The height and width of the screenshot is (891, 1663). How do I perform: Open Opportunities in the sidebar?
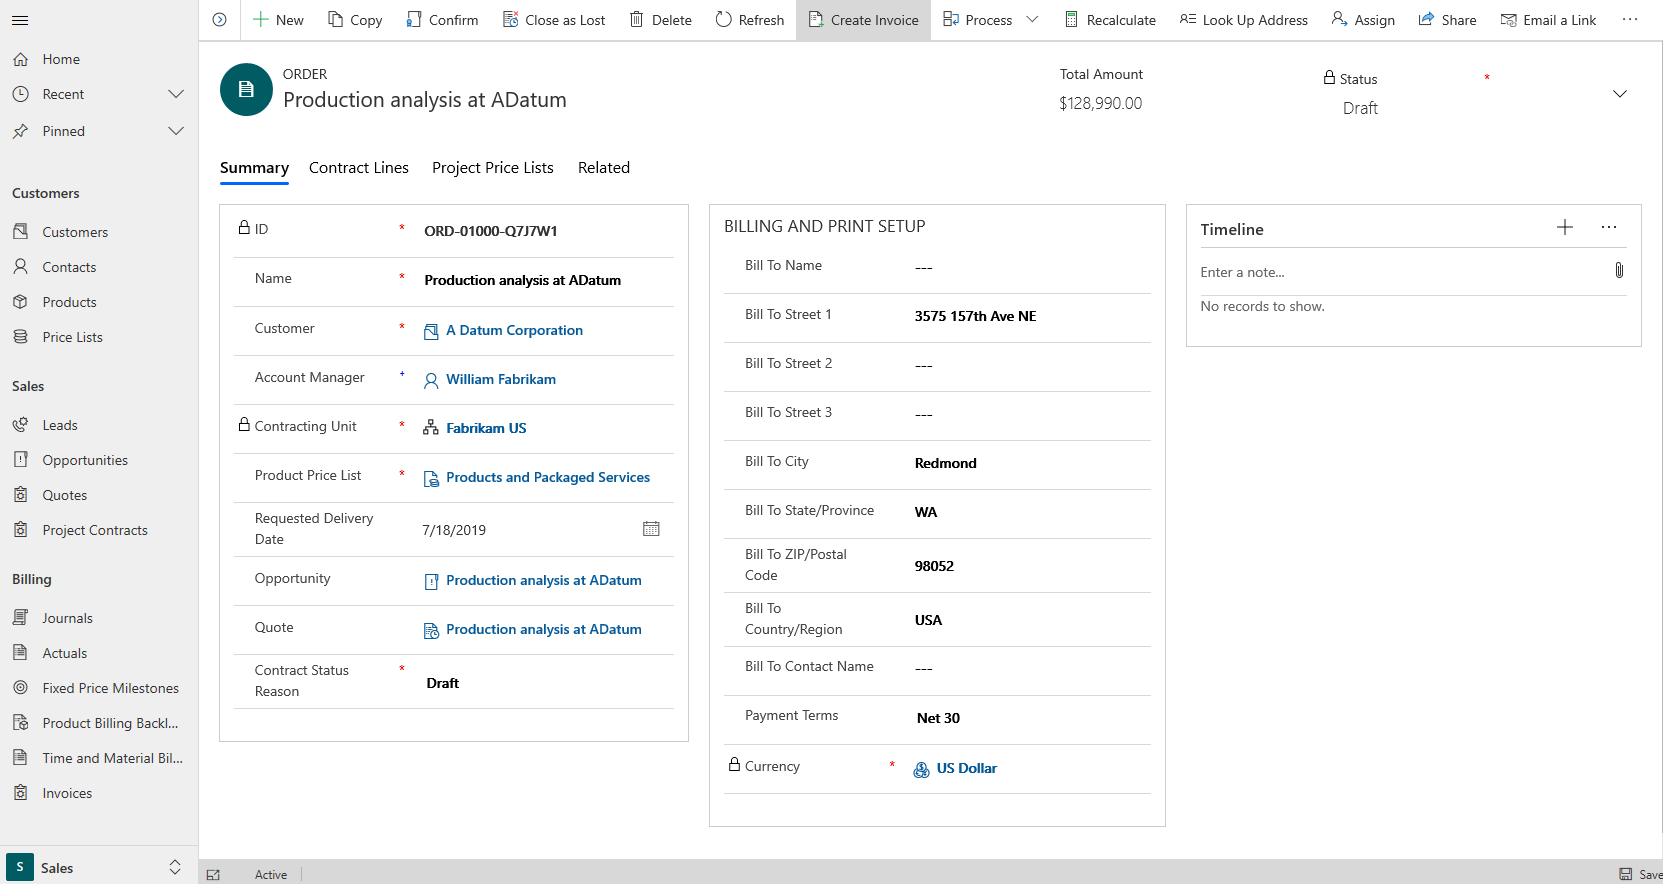[x=85, y=460]
